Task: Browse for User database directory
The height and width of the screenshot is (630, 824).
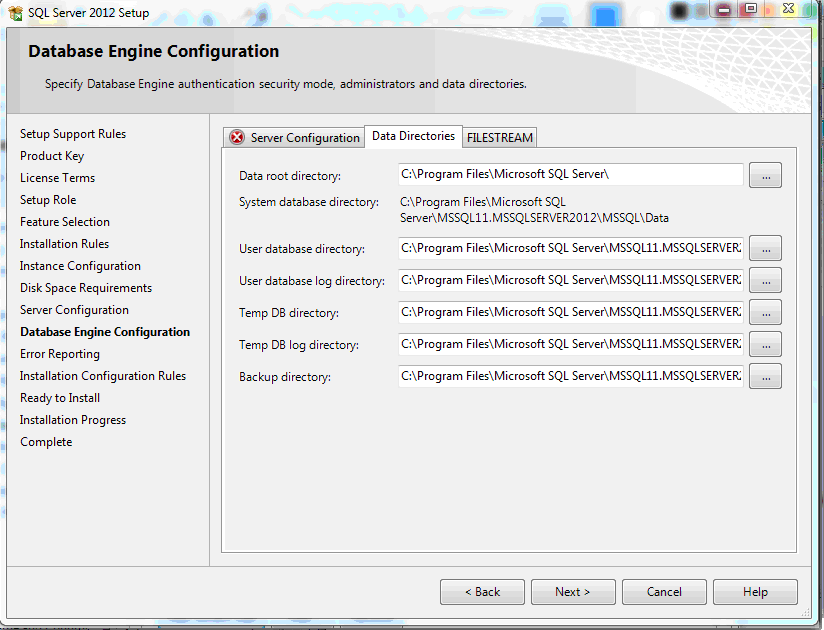Action: tap(765, 248)
